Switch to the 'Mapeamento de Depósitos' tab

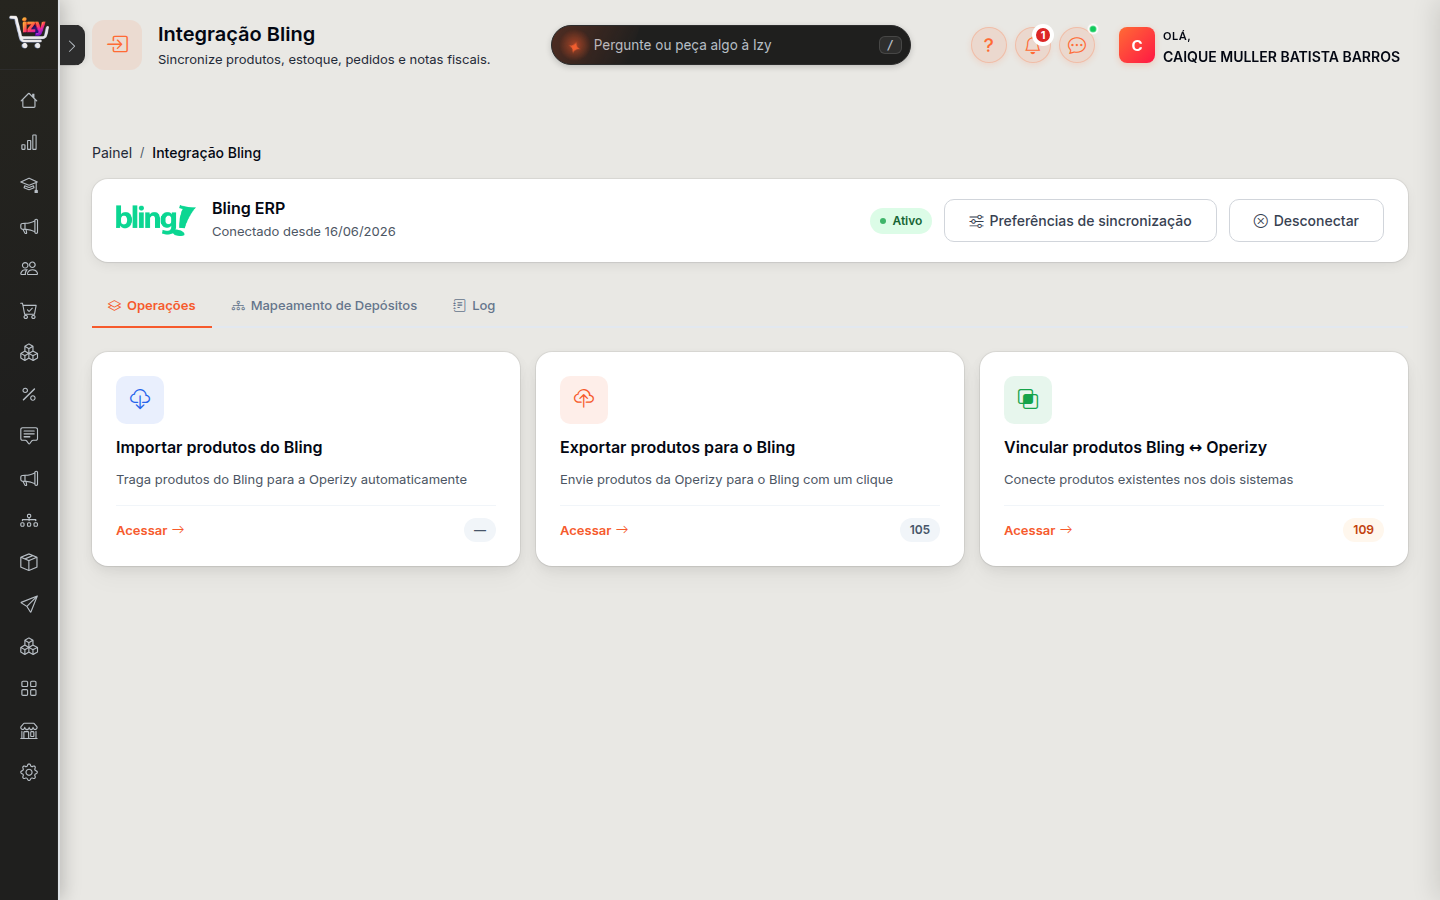pyautogui.click(x=324, y=306)
